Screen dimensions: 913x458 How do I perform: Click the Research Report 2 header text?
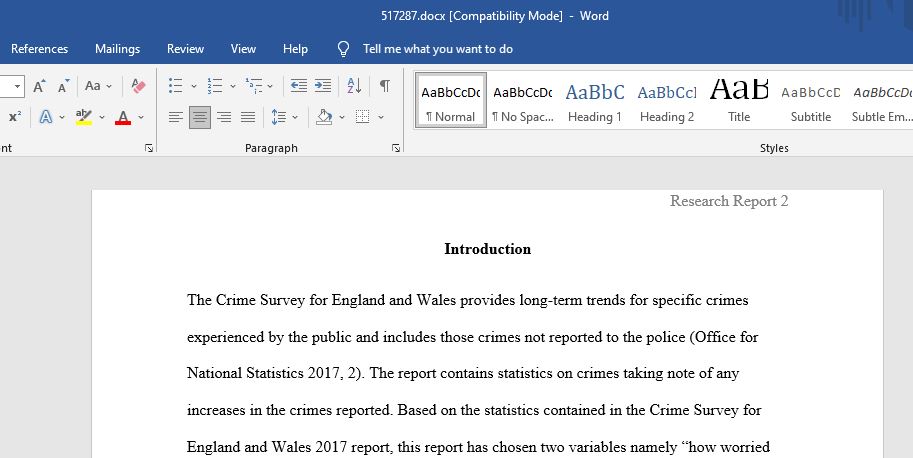(x=729, y=201)
